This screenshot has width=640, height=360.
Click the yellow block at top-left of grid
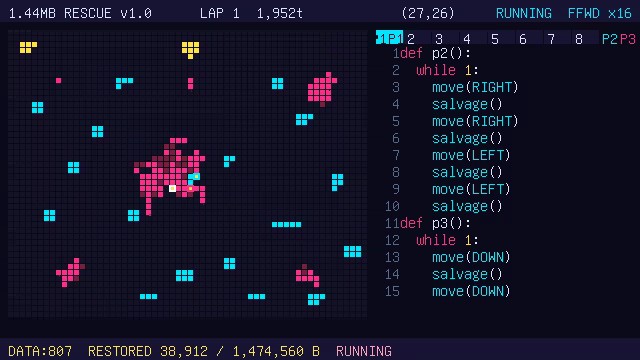point(28,47)
